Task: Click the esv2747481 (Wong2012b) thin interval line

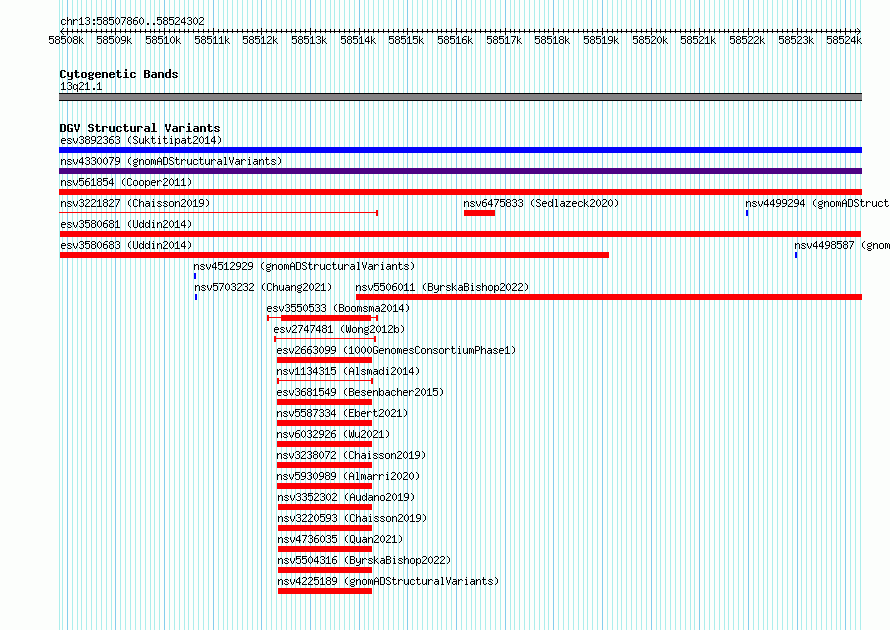Action: 325,339
